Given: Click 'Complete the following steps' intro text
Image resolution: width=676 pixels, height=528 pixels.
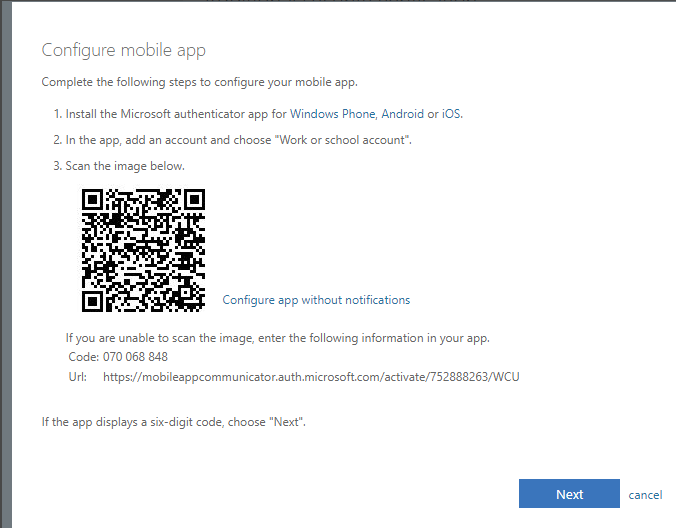Looking at the screenshot, I should tap(200, 82).
